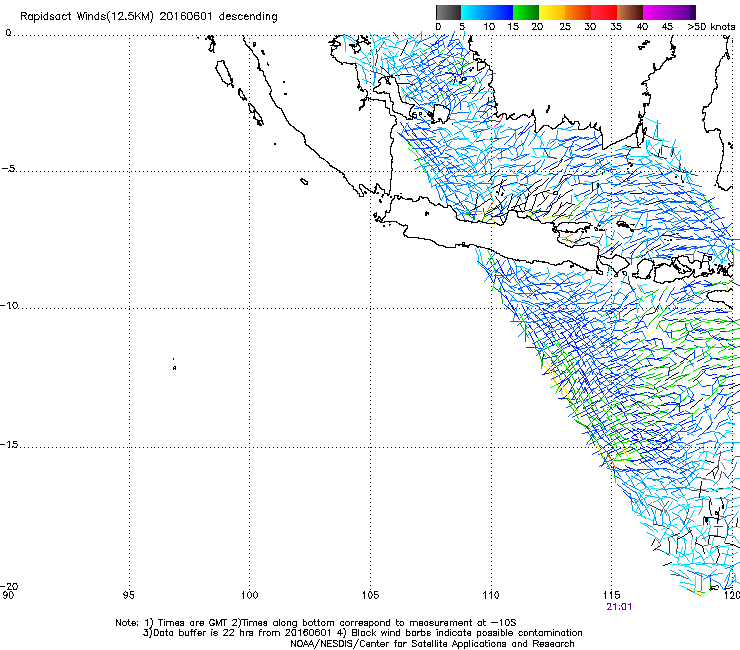Click the brown 35-40 knots legend segment
The height and width of the screenshot is (650, 740).
630,12
